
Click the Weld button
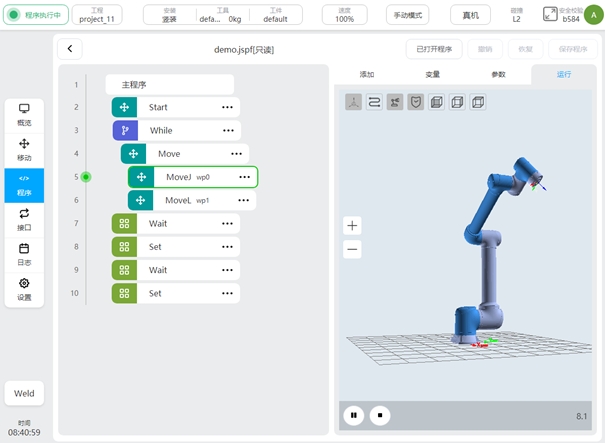point(24,394)
